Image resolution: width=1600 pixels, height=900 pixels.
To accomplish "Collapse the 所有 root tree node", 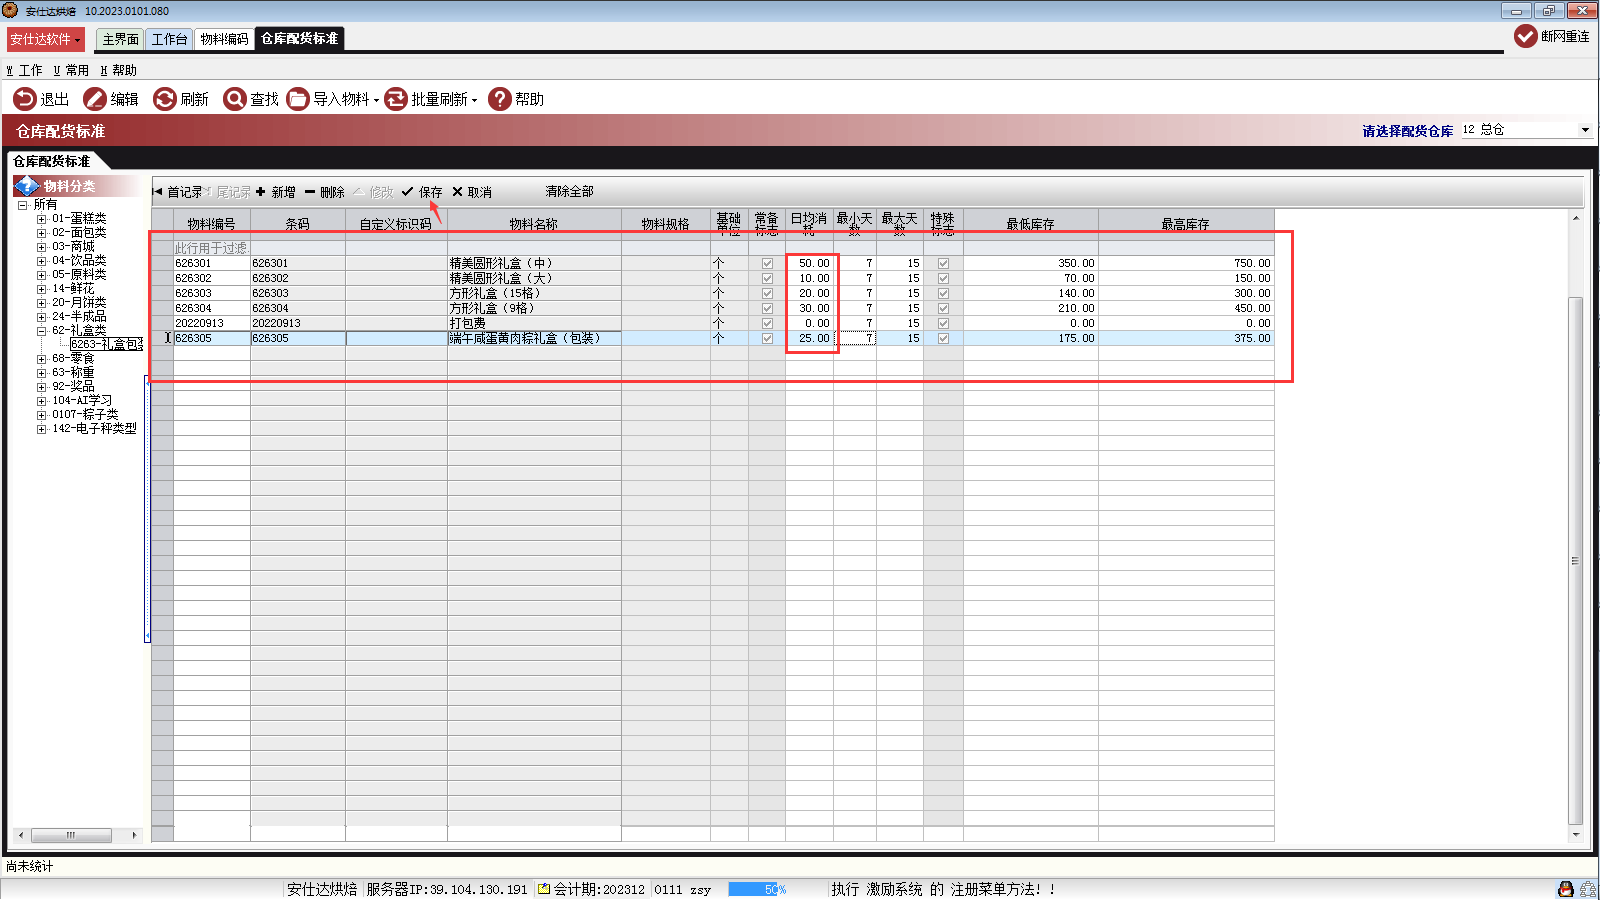I will click(x=22, y=205).
